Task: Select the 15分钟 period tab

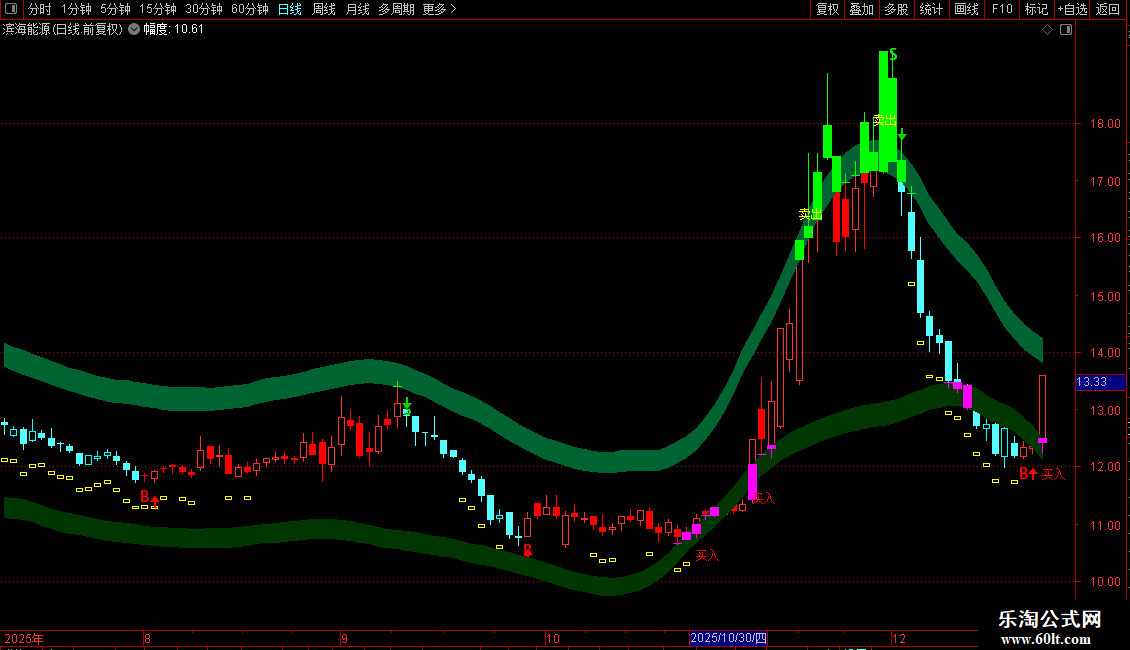Action: [158, 9]
